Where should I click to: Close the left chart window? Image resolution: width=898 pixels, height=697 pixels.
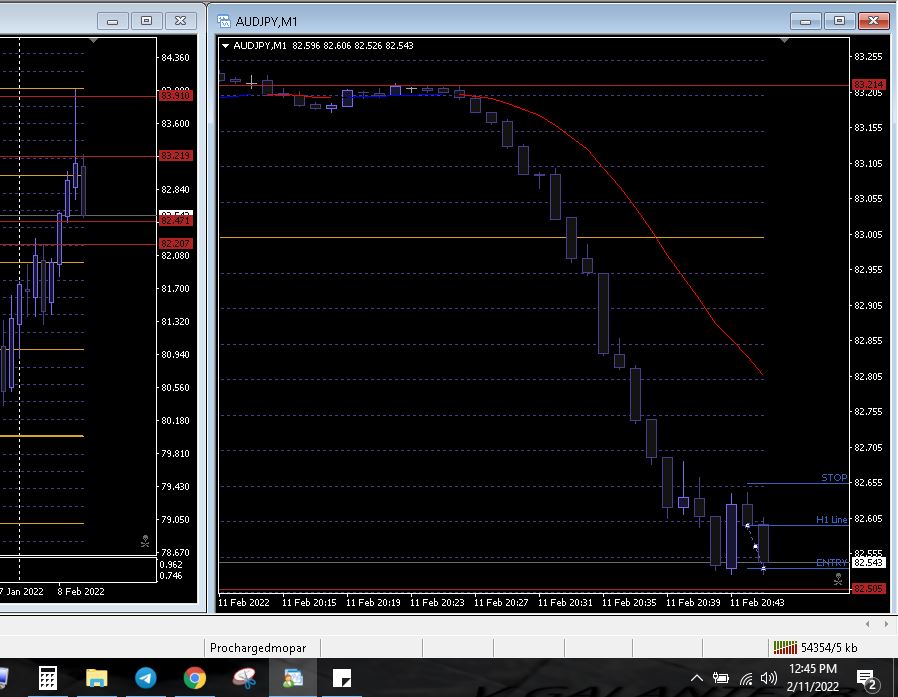click(x=180, y=21)
